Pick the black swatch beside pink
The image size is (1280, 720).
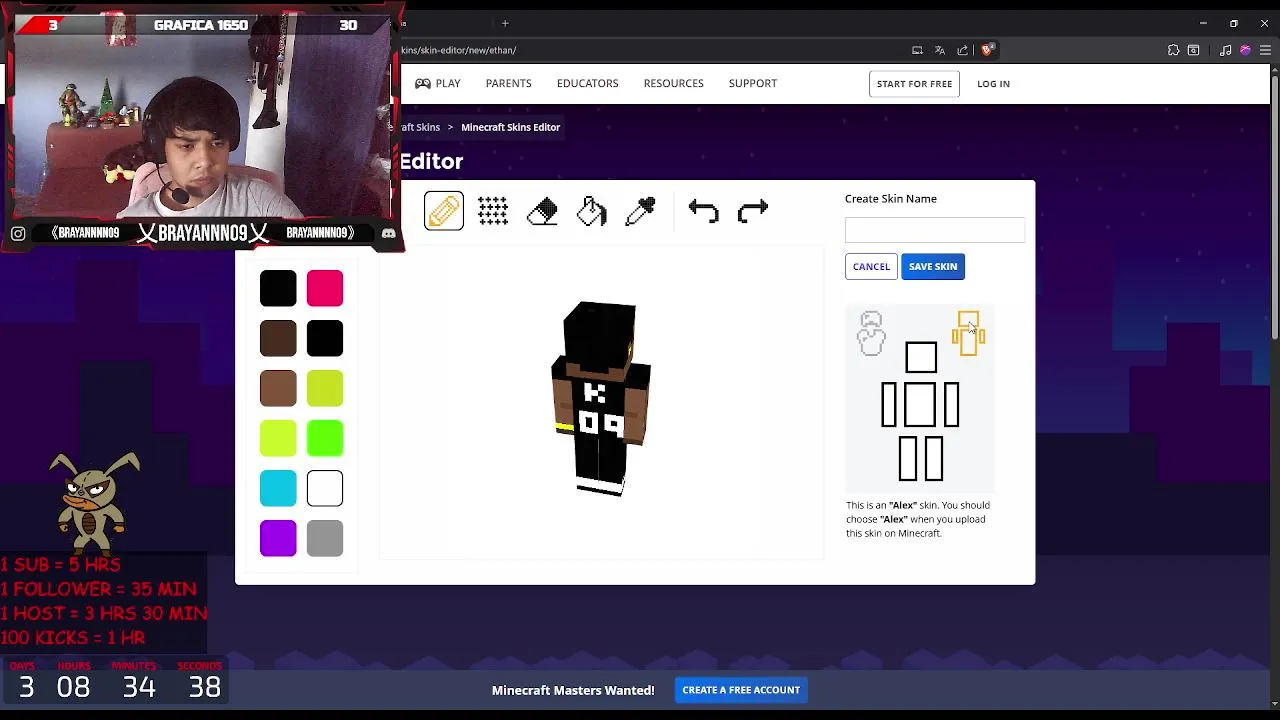[x=278, y=288]
